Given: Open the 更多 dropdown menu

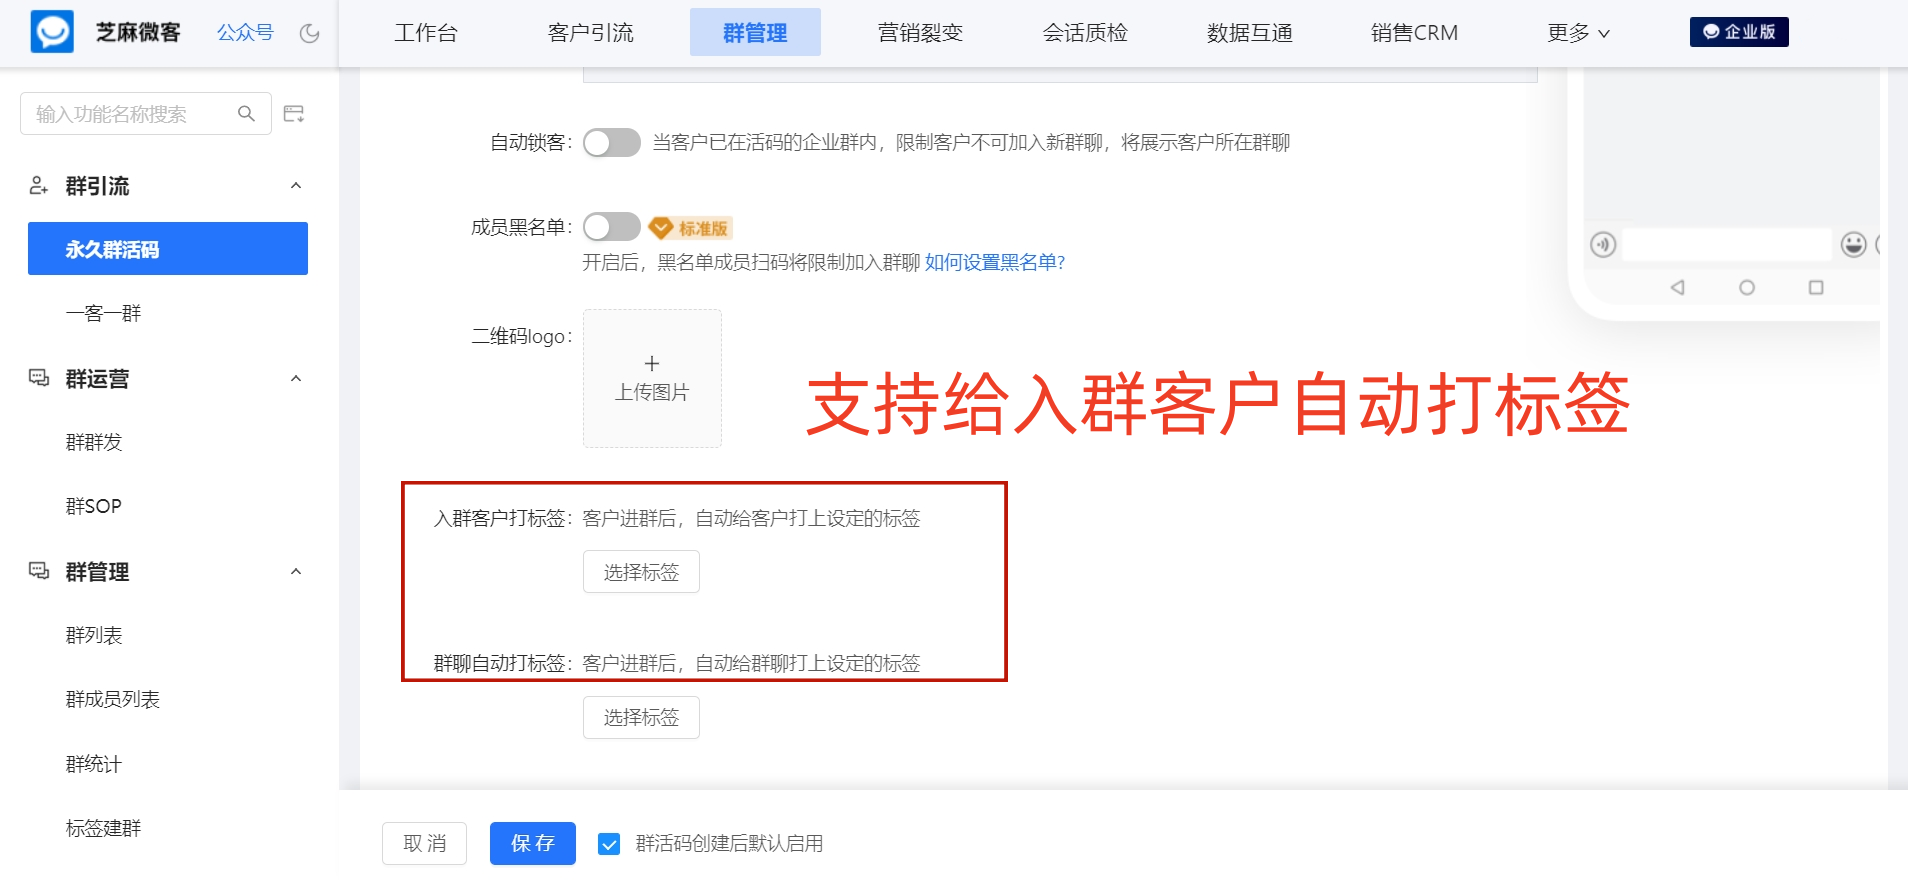Looking at the screenshot, I should 1578,33.
